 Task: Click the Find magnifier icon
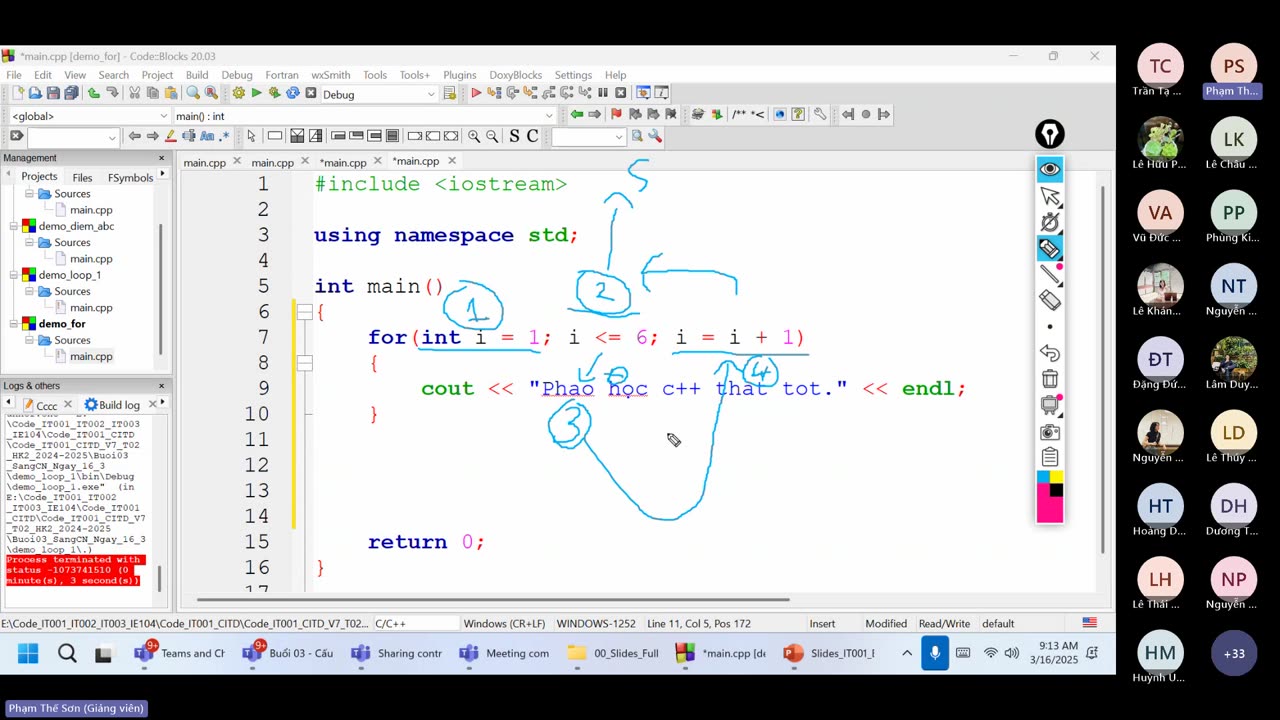click(x=193, y=93)
